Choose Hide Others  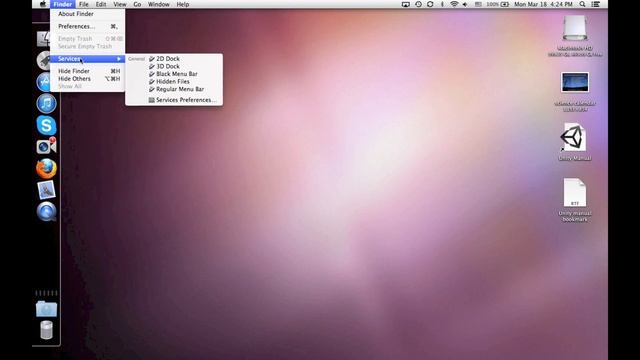point(87,79)
